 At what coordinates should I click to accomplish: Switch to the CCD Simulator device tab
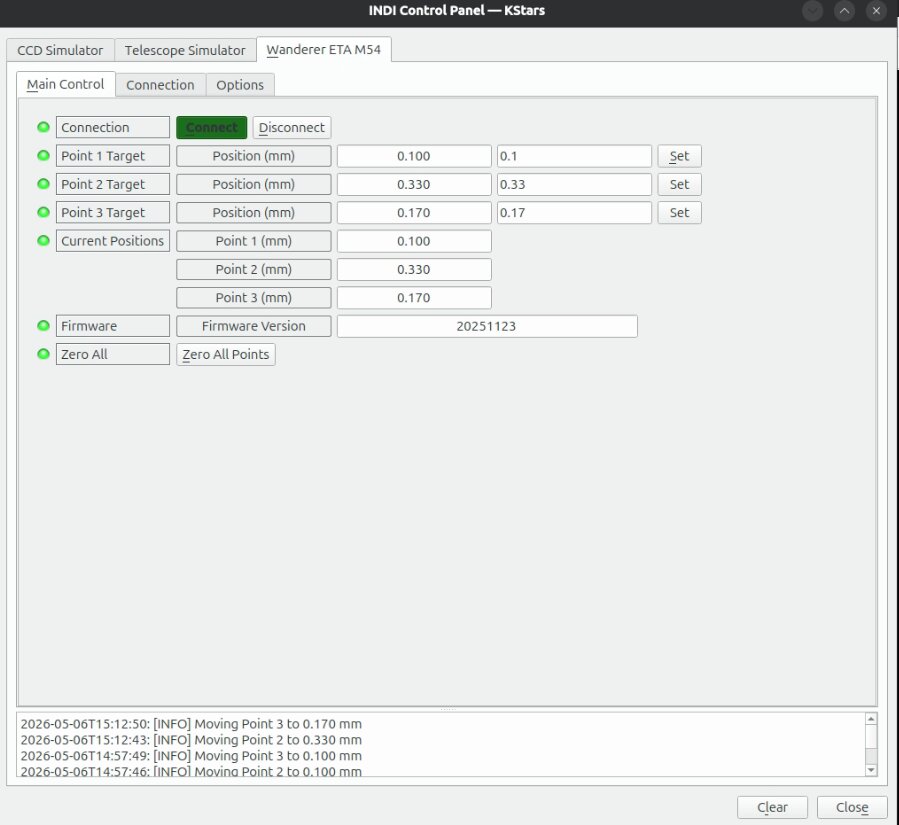click(60, 50)
